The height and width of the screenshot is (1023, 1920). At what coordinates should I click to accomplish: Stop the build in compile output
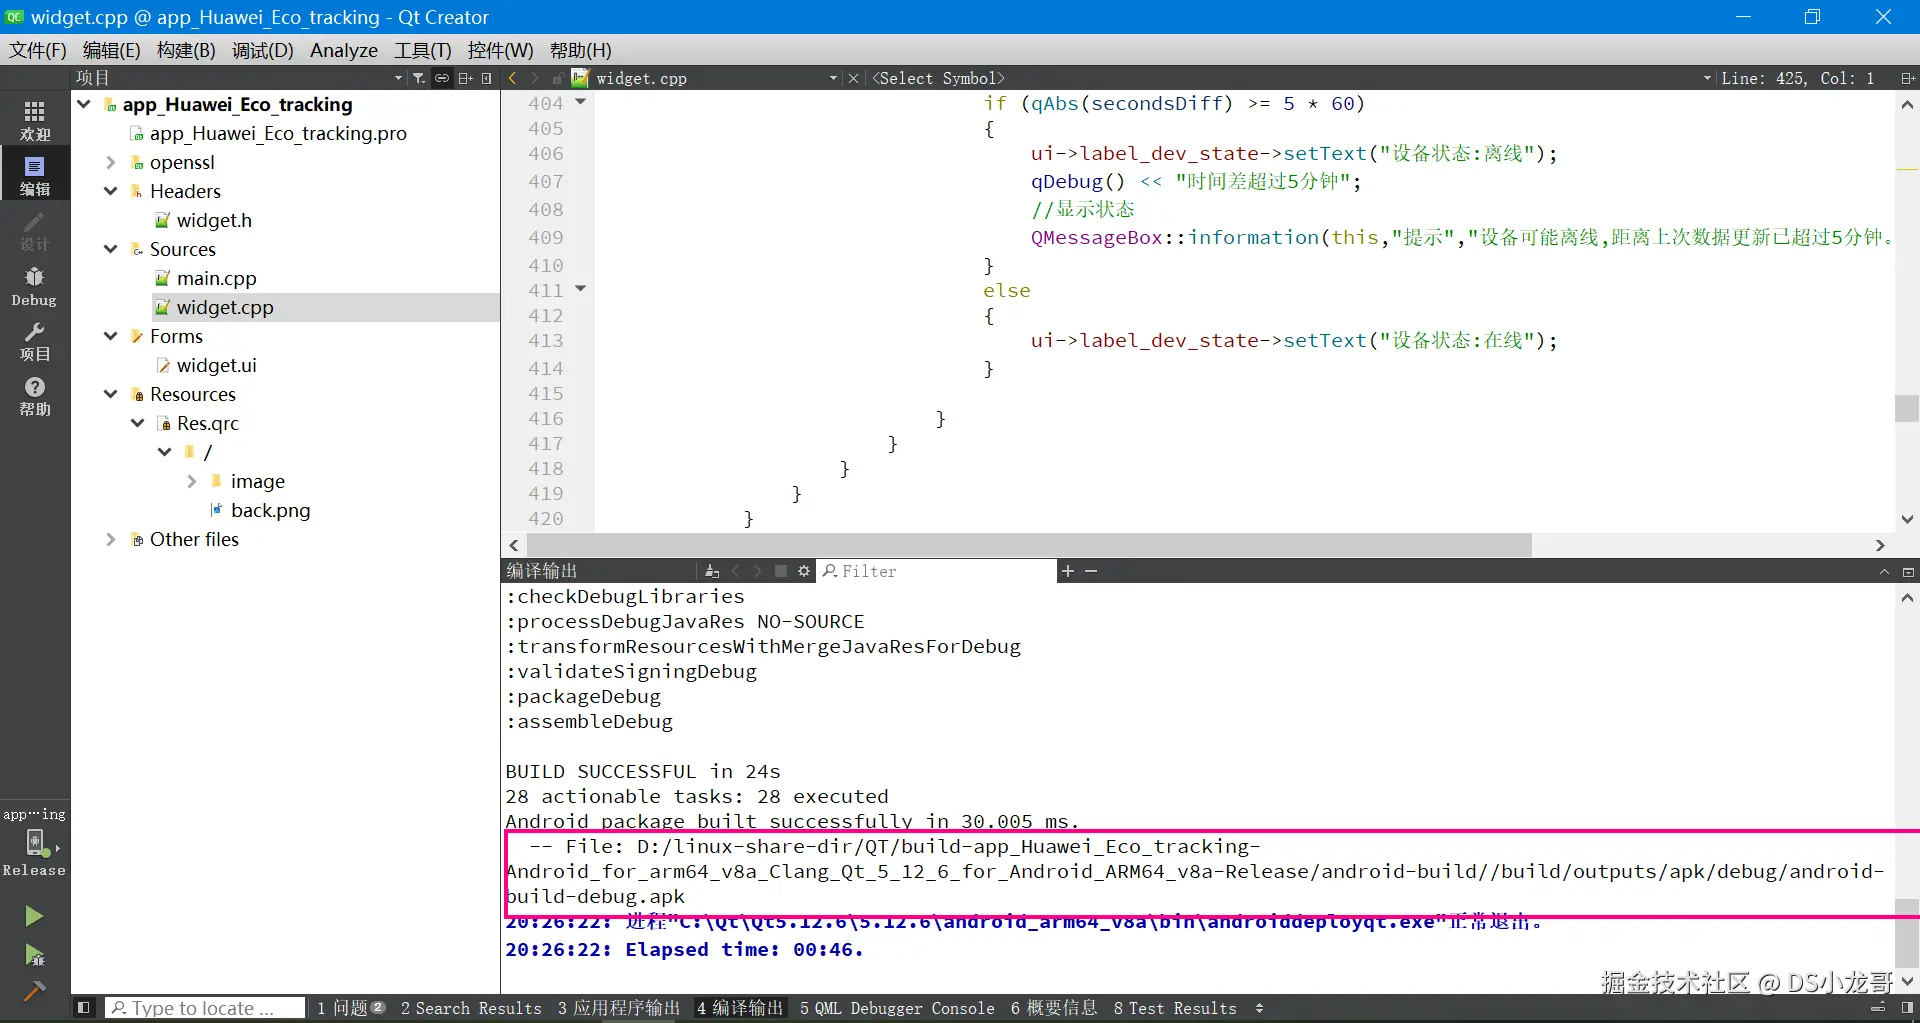click(781, 571)
